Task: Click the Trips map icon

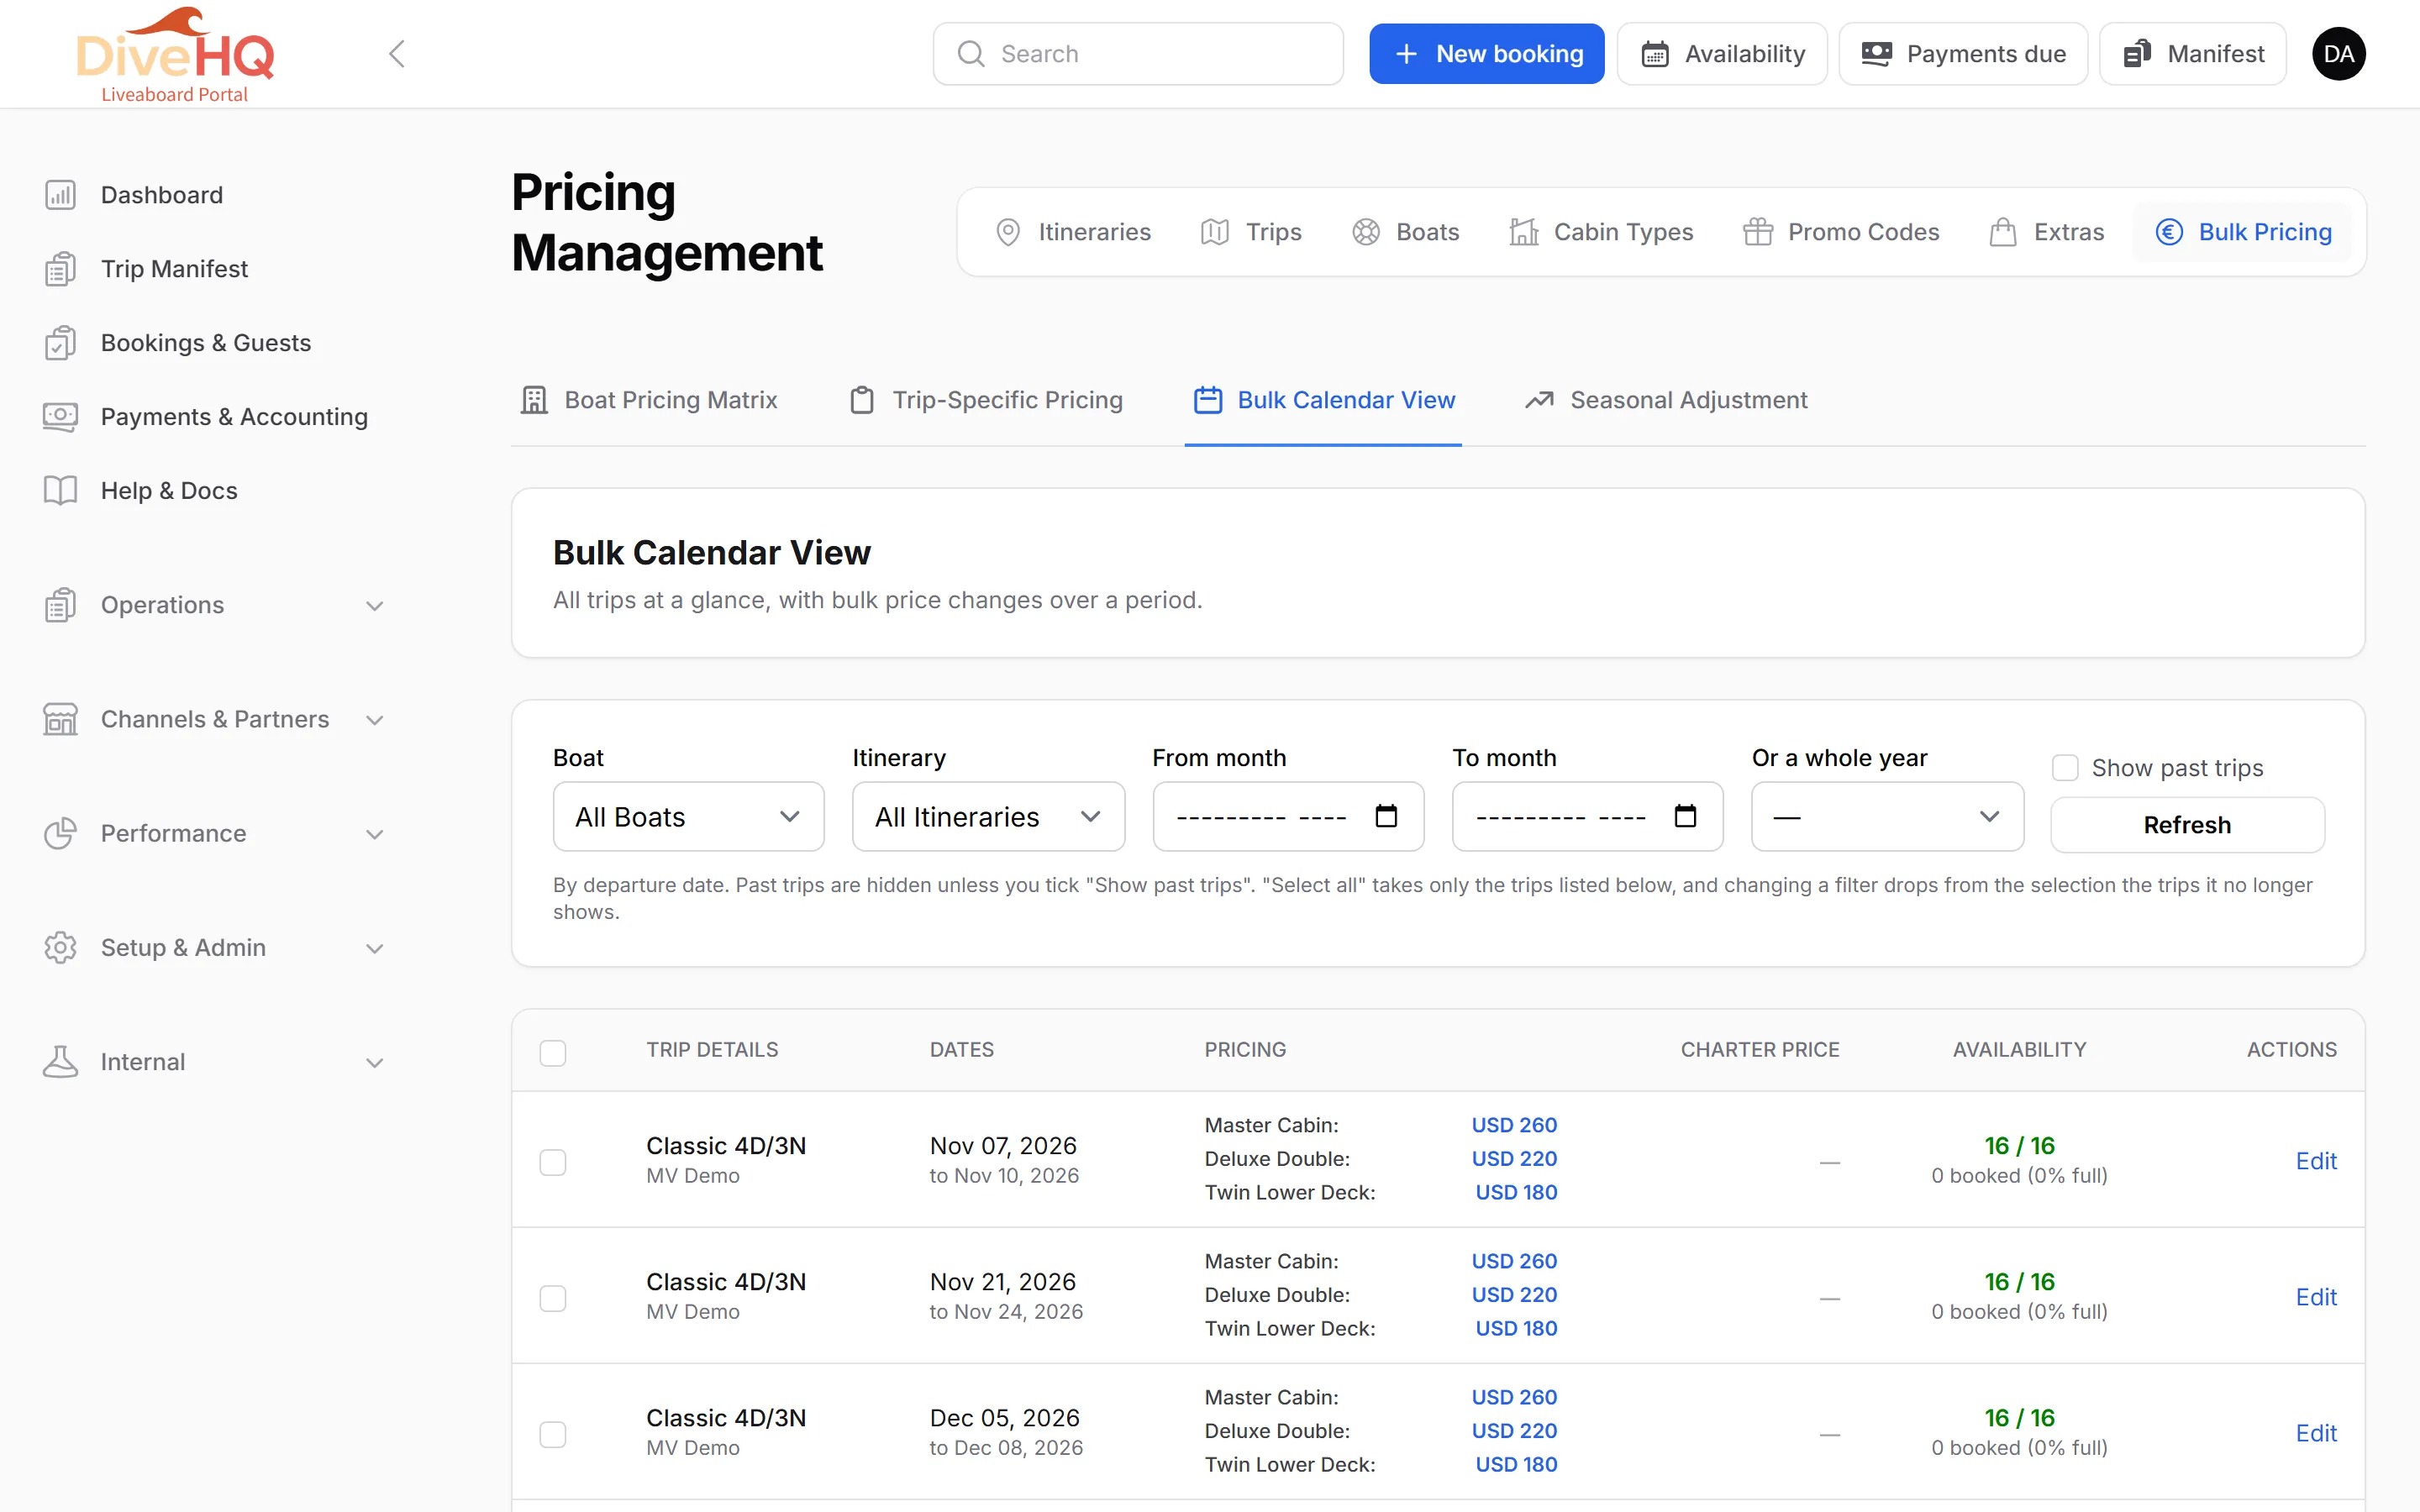Action: coord(1215,232)
